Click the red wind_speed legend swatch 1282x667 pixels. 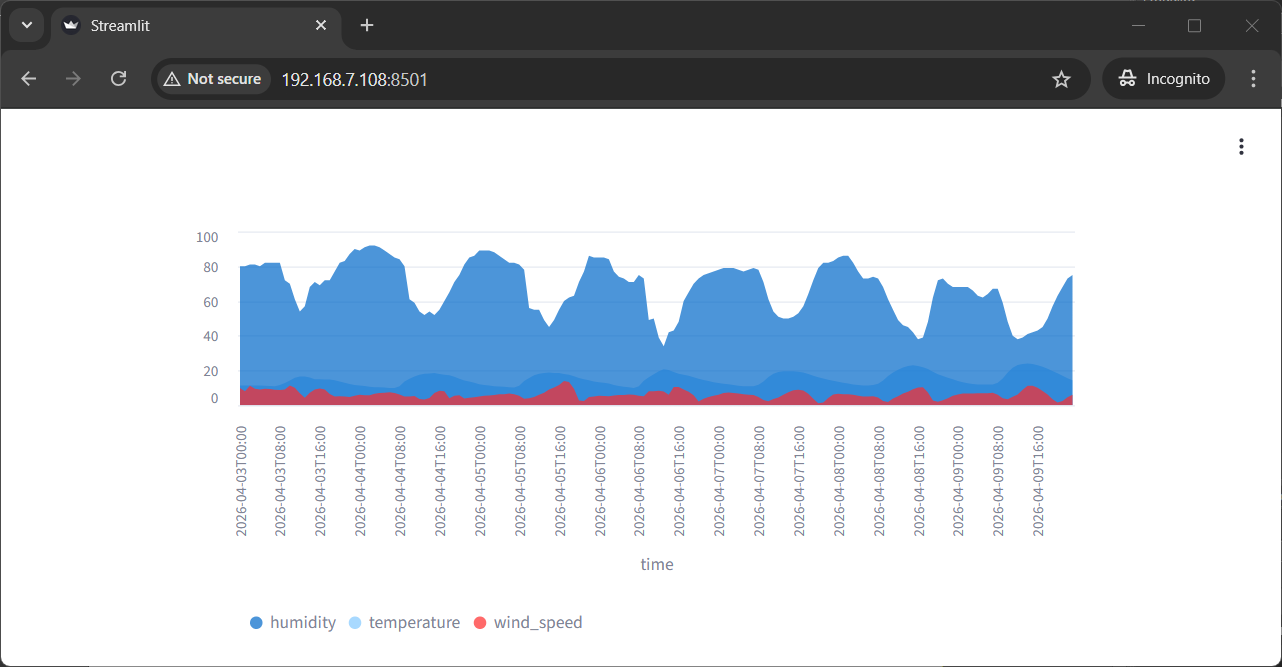(x=482, y=622)
